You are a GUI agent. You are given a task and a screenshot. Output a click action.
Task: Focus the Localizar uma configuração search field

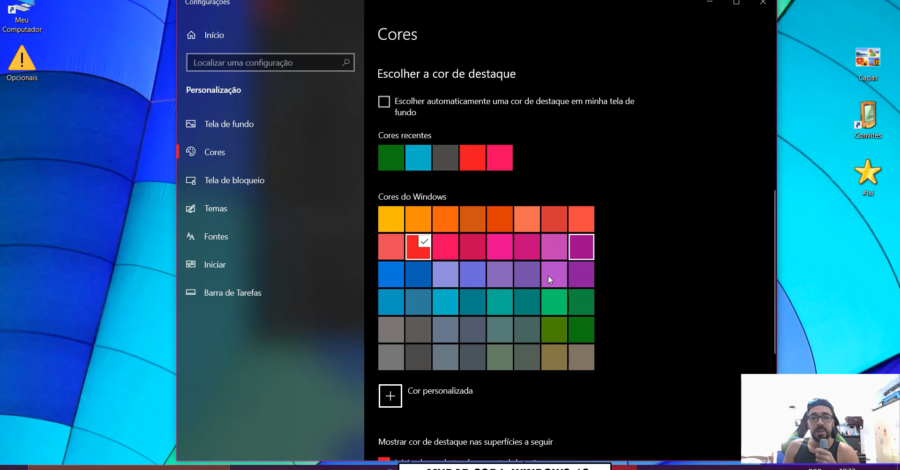pos(270,63)
